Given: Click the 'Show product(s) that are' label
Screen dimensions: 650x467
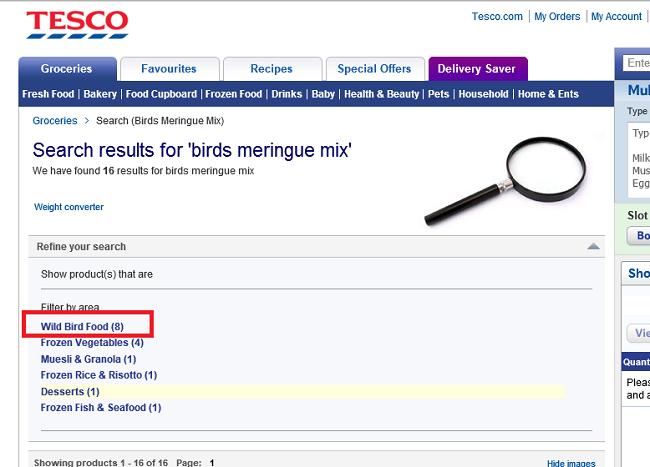Looking at the screenshot, I should click(97, 274).
